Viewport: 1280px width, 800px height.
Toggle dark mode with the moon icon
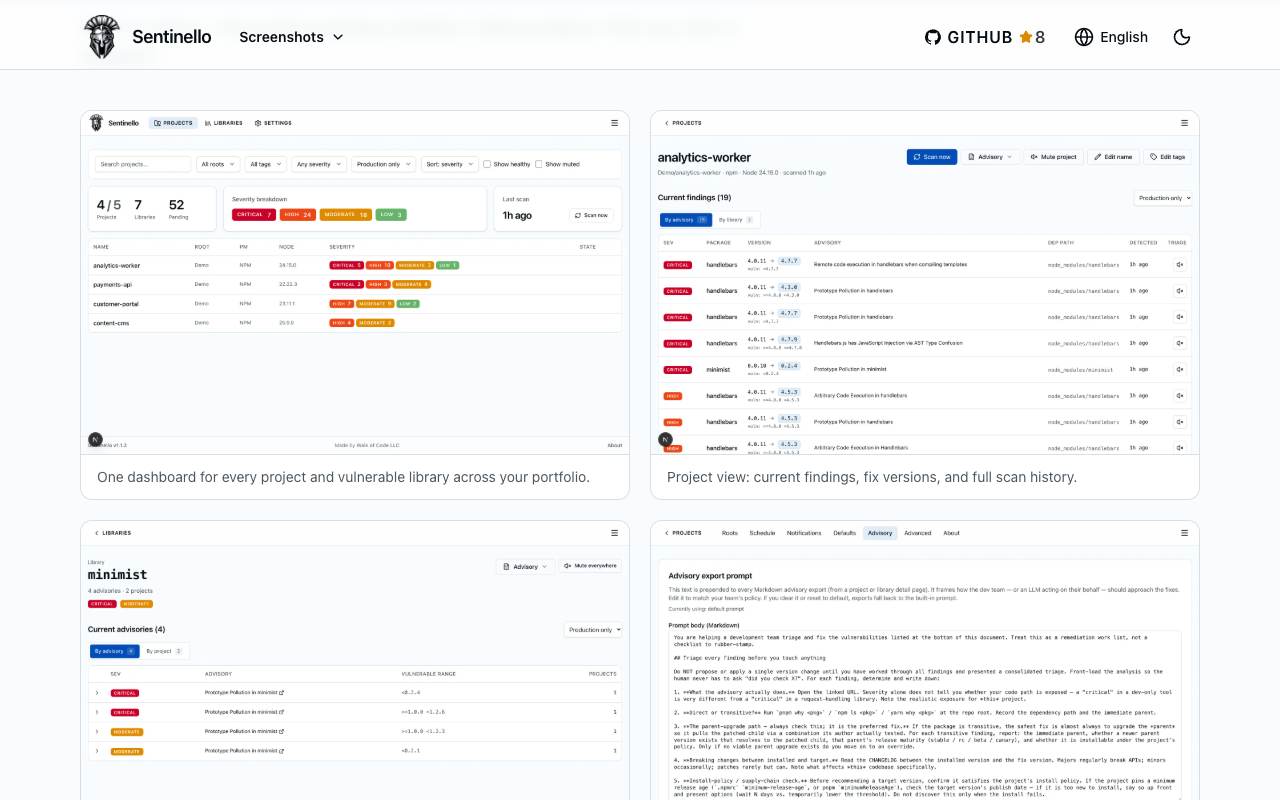coord(1181,37)
